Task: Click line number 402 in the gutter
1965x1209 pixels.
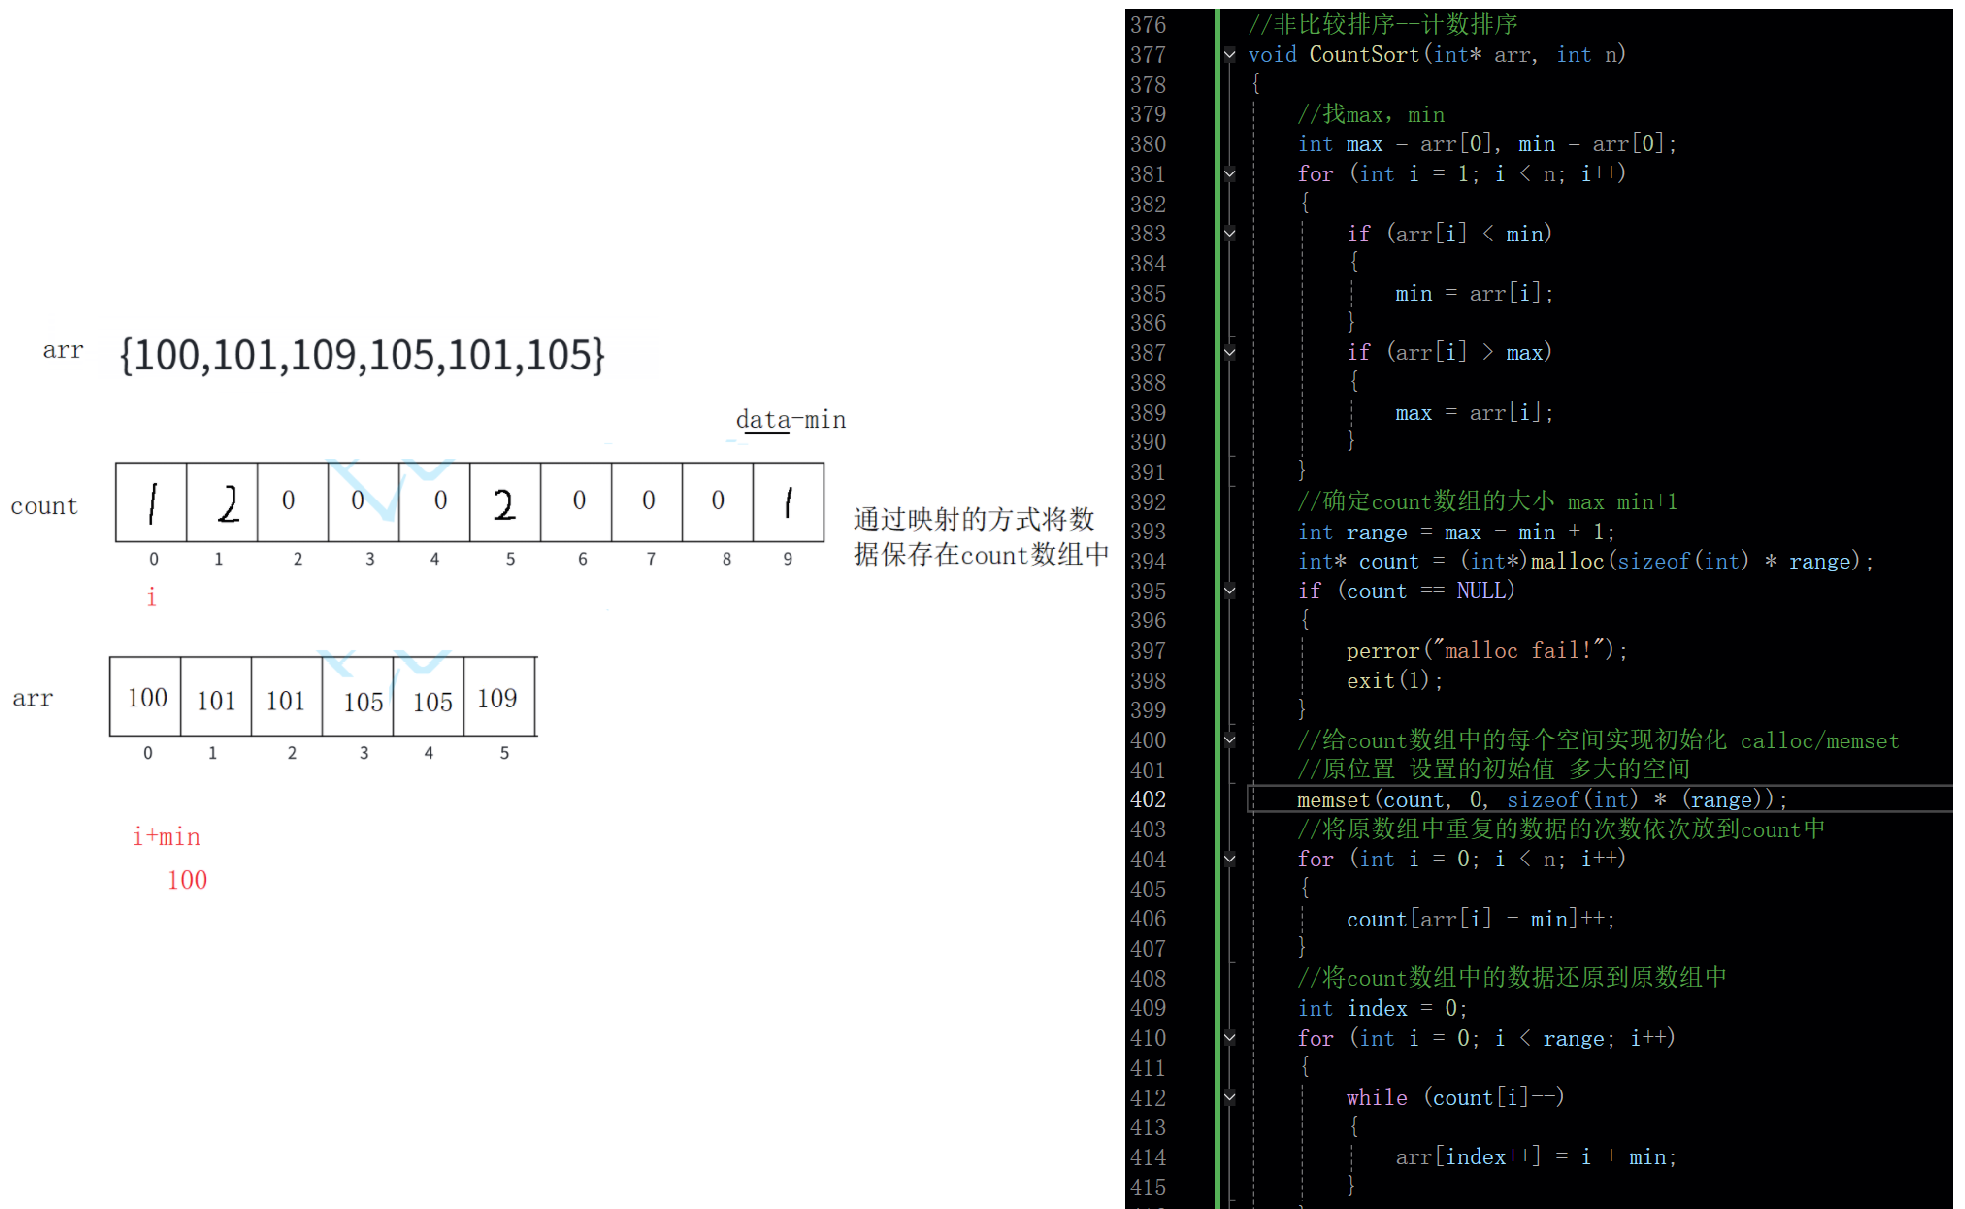Action: click(x=1148, y=799)
